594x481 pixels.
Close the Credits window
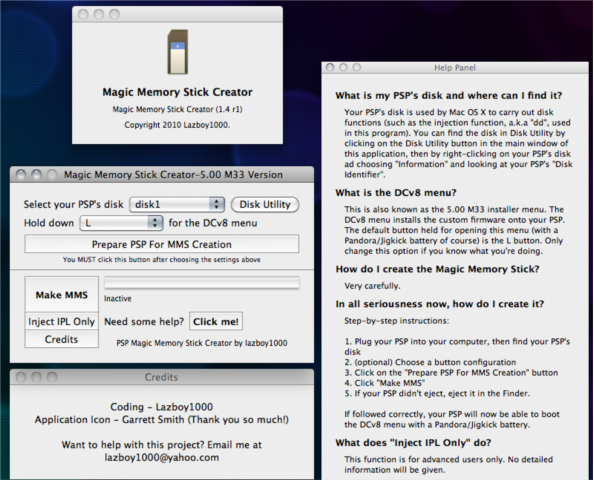(x=21, y=377)
